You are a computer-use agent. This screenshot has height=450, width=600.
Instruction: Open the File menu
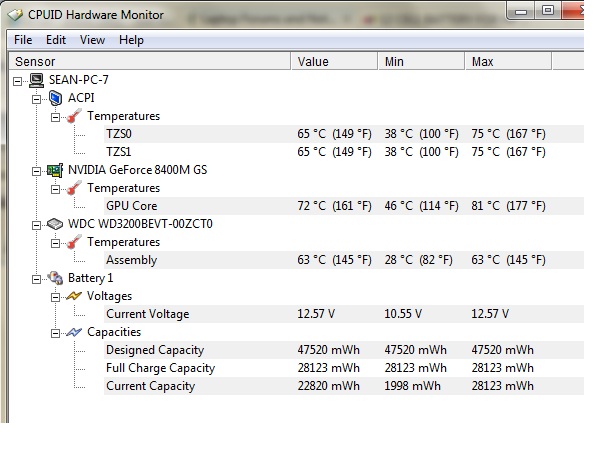point(23,40)
